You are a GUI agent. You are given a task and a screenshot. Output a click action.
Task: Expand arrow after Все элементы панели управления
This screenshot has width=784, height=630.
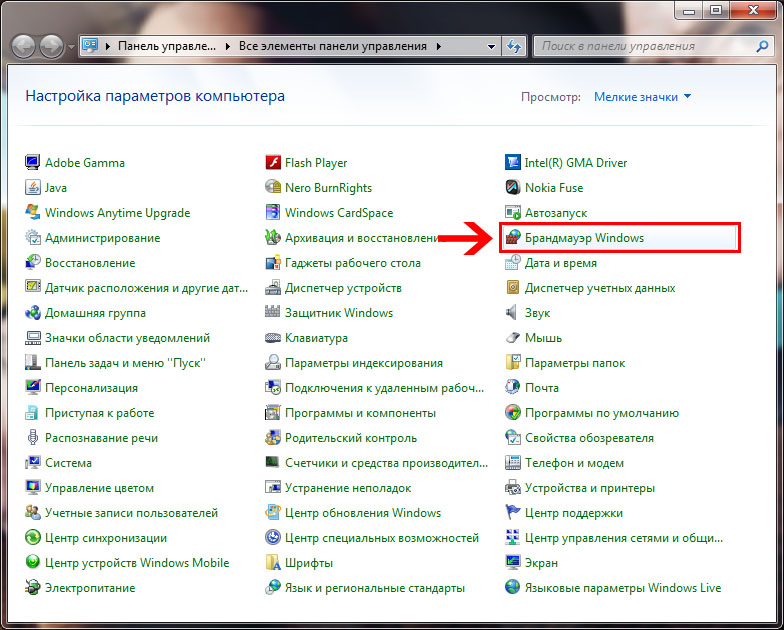(438, 46)
